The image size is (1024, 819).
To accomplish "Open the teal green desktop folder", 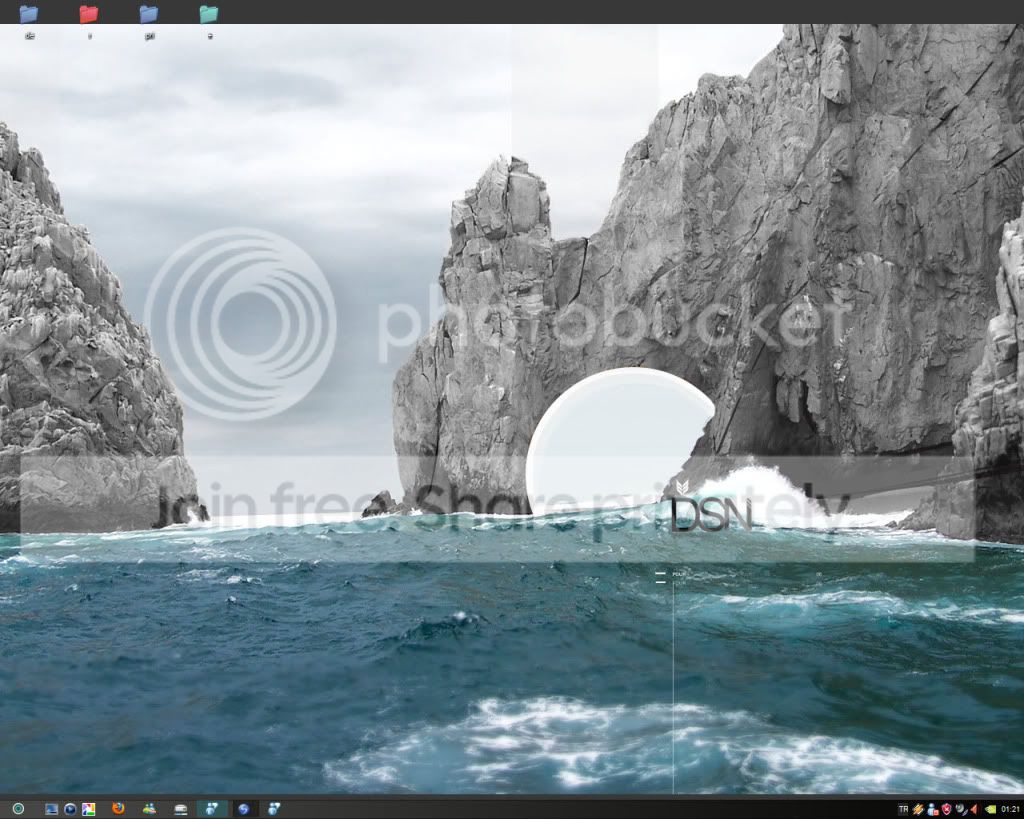I will 209,14.
